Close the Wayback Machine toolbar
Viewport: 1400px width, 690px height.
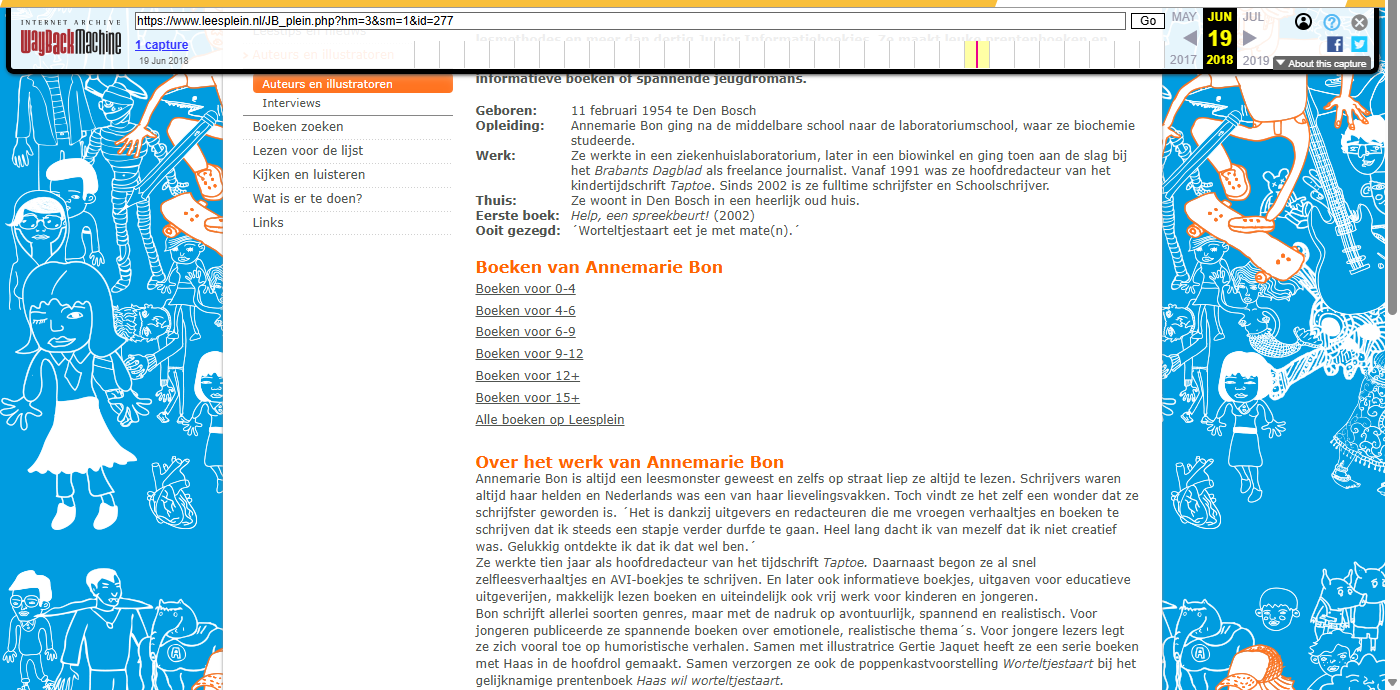click(x=1359, y=22)
